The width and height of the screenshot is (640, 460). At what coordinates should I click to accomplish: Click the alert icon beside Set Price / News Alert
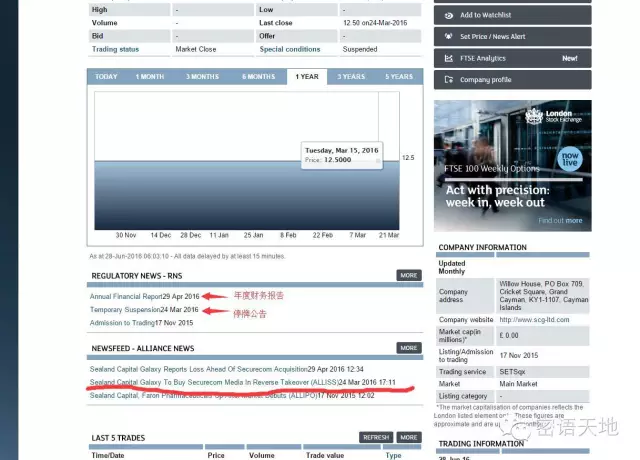point(449,36)
